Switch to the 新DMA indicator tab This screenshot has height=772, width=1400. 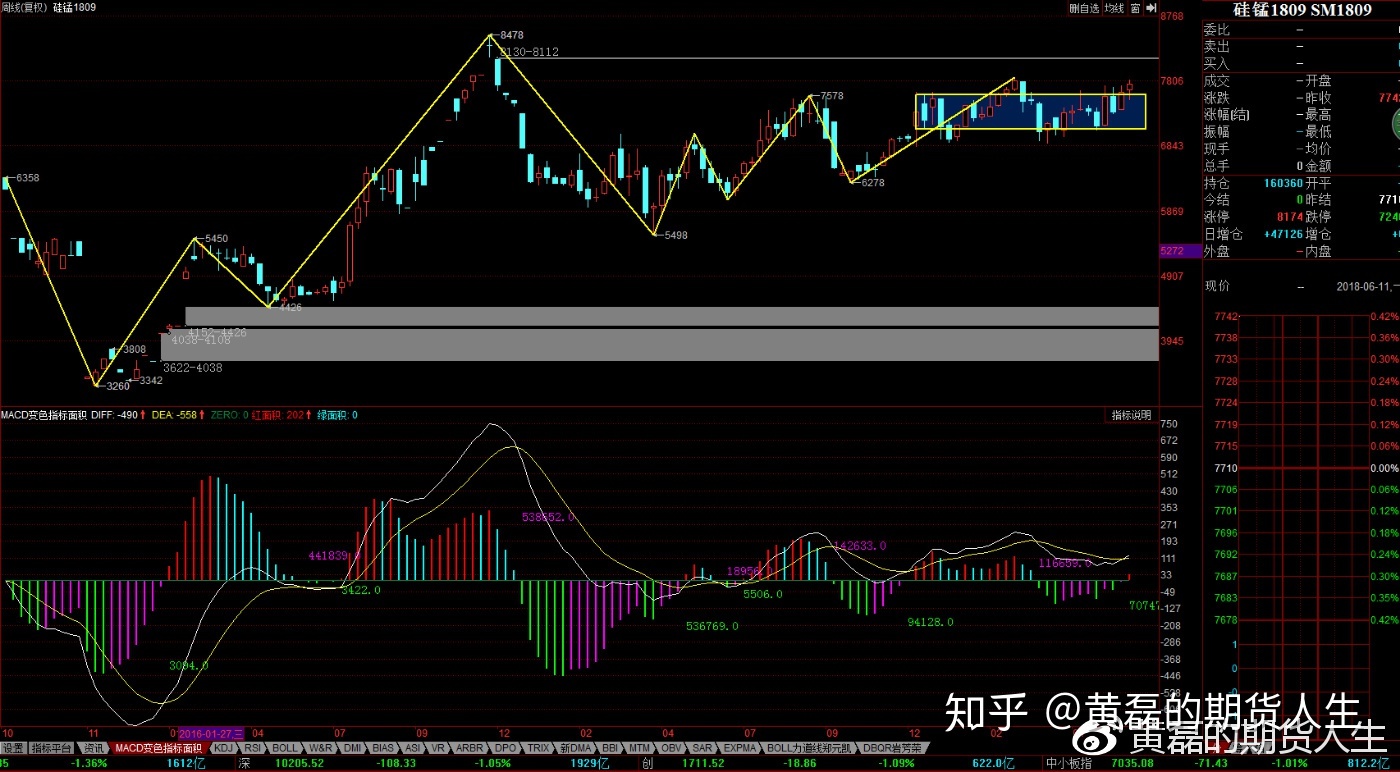[576, 748]
